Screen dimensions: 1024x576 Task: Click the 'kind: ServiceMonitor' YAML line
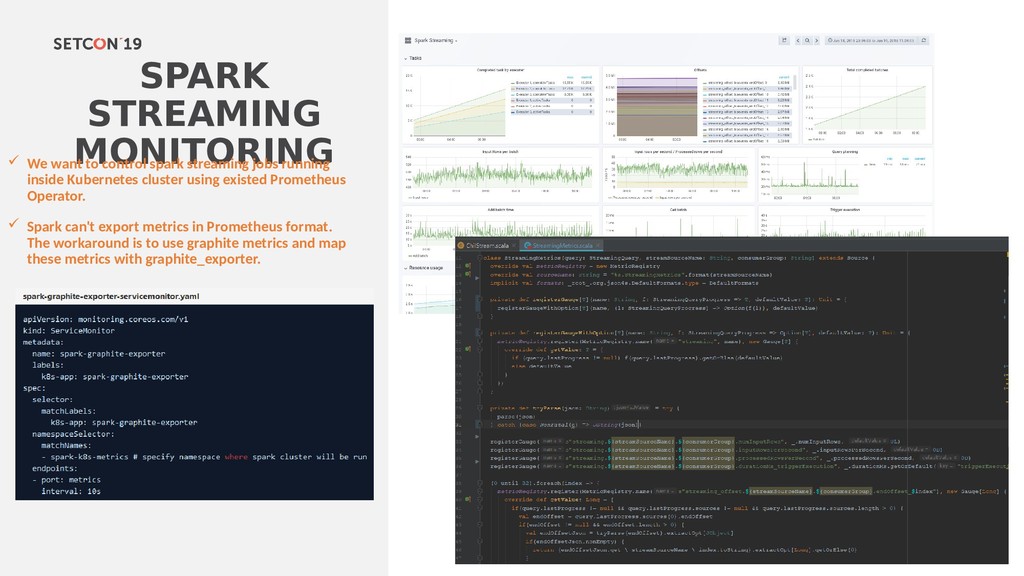69,331
